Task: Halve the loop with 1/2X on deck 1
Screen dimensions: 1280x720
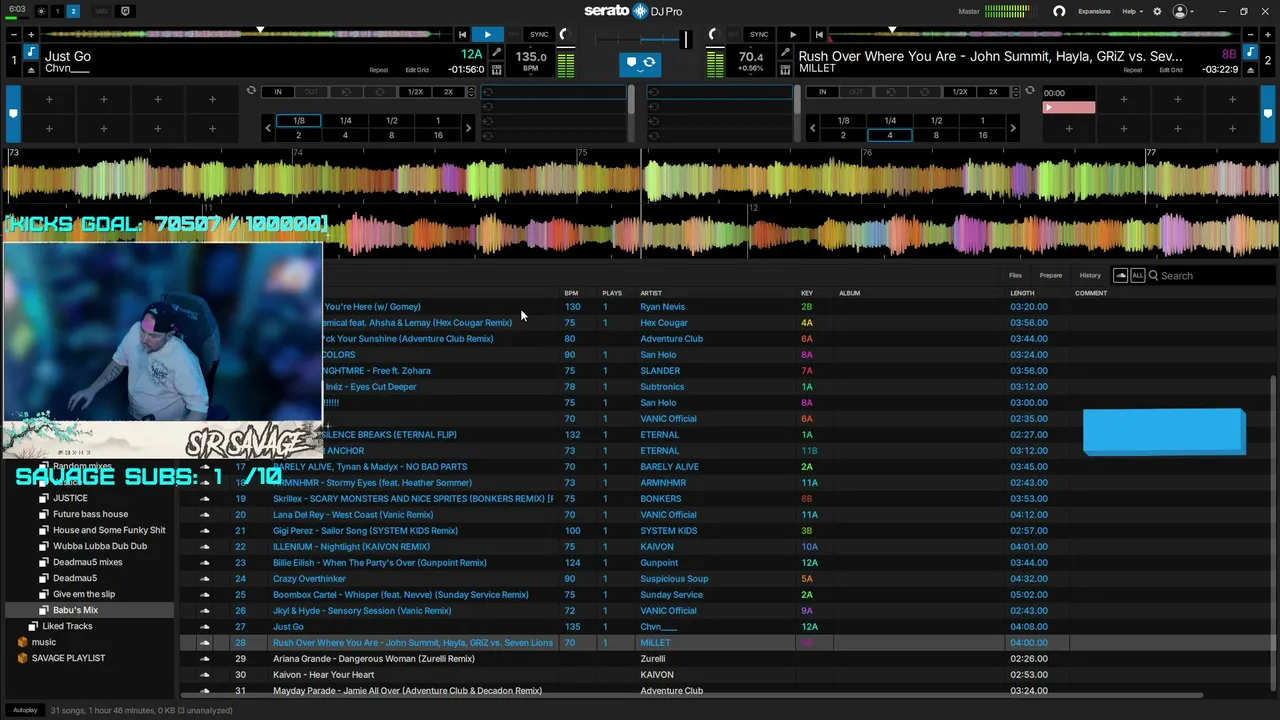Action: 415,92
